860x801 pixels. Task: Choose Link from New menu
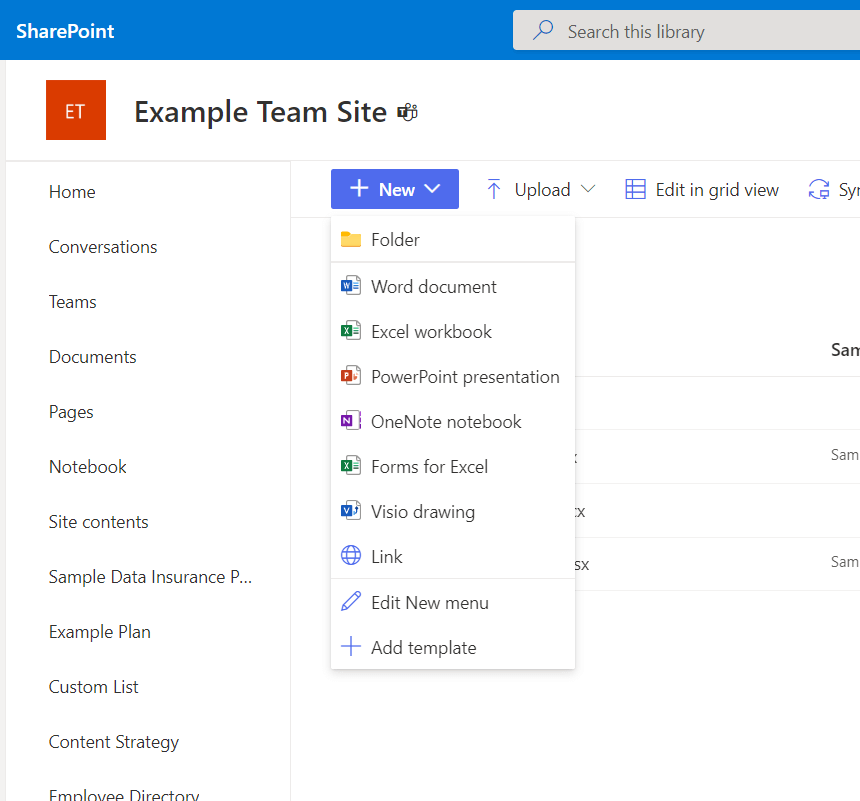[x=453, y=556]
